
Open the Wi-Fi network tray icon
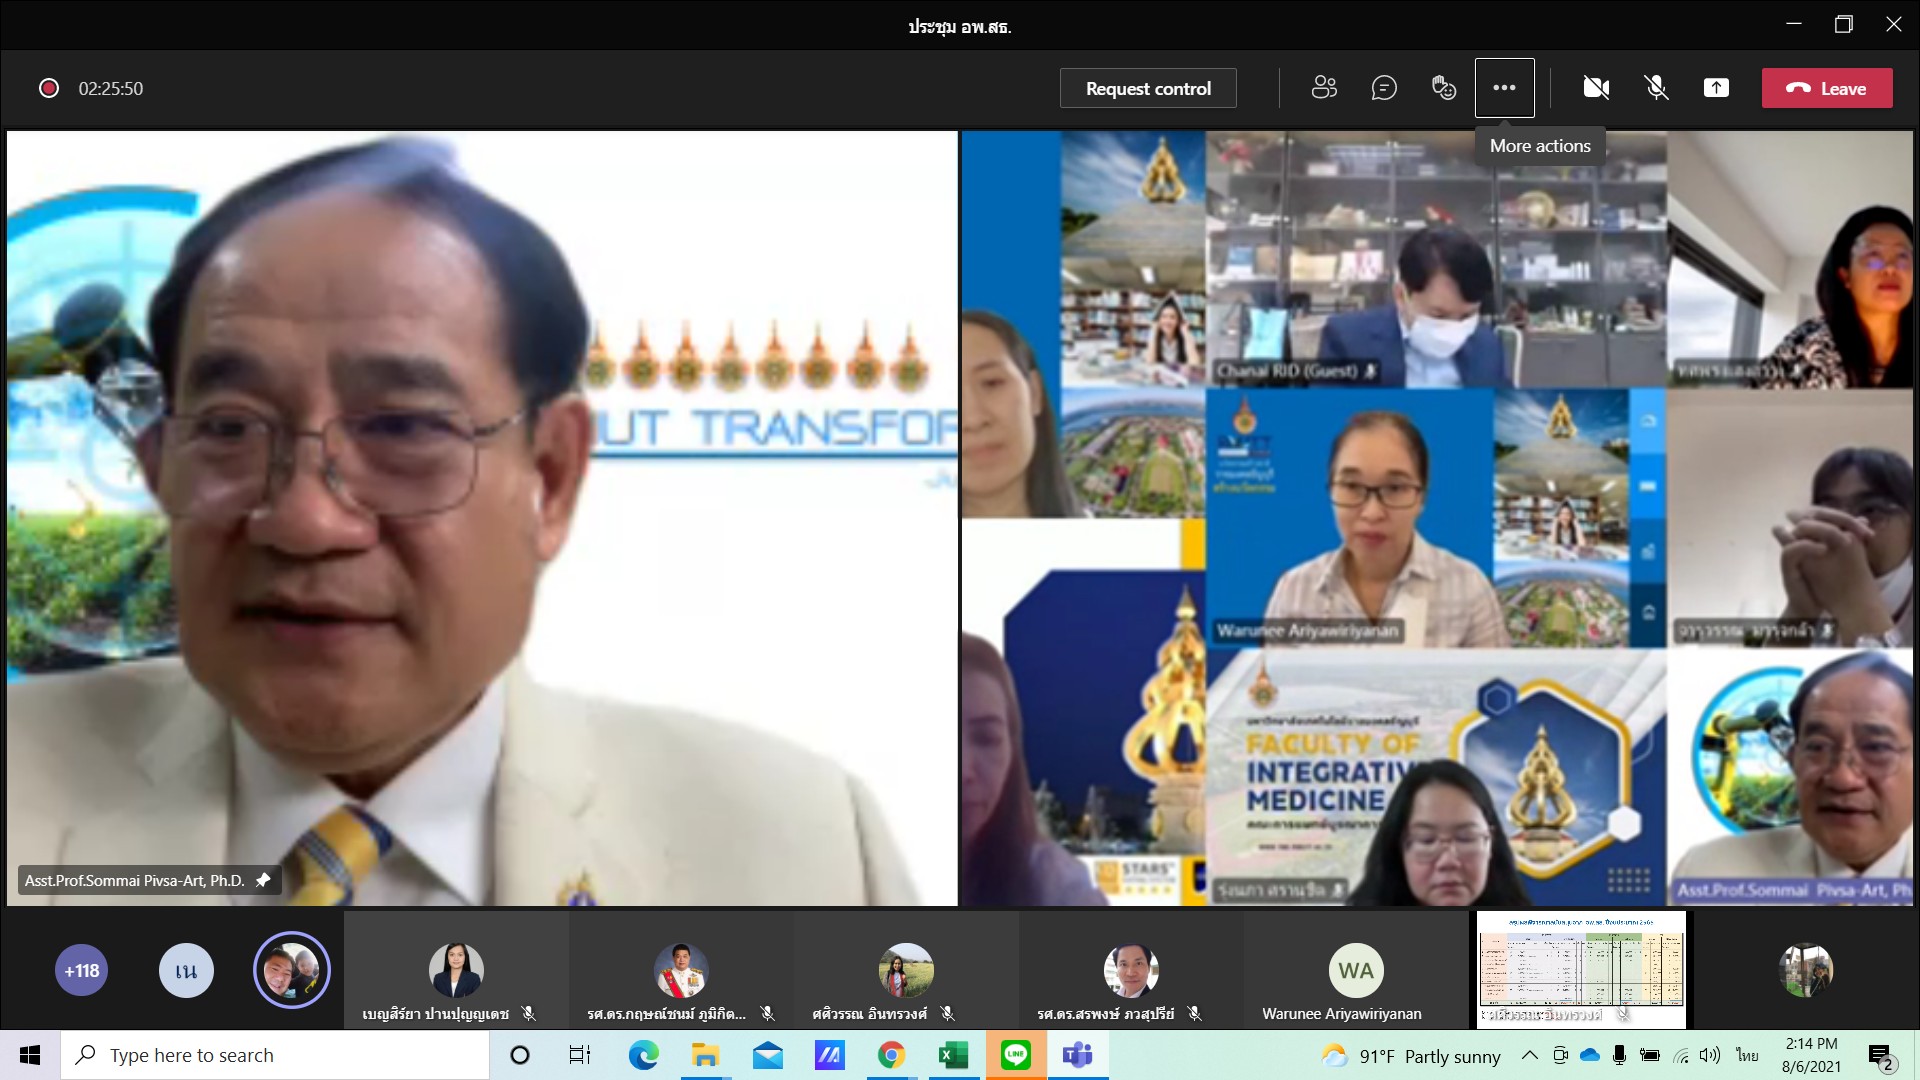pos(1681,1055)
